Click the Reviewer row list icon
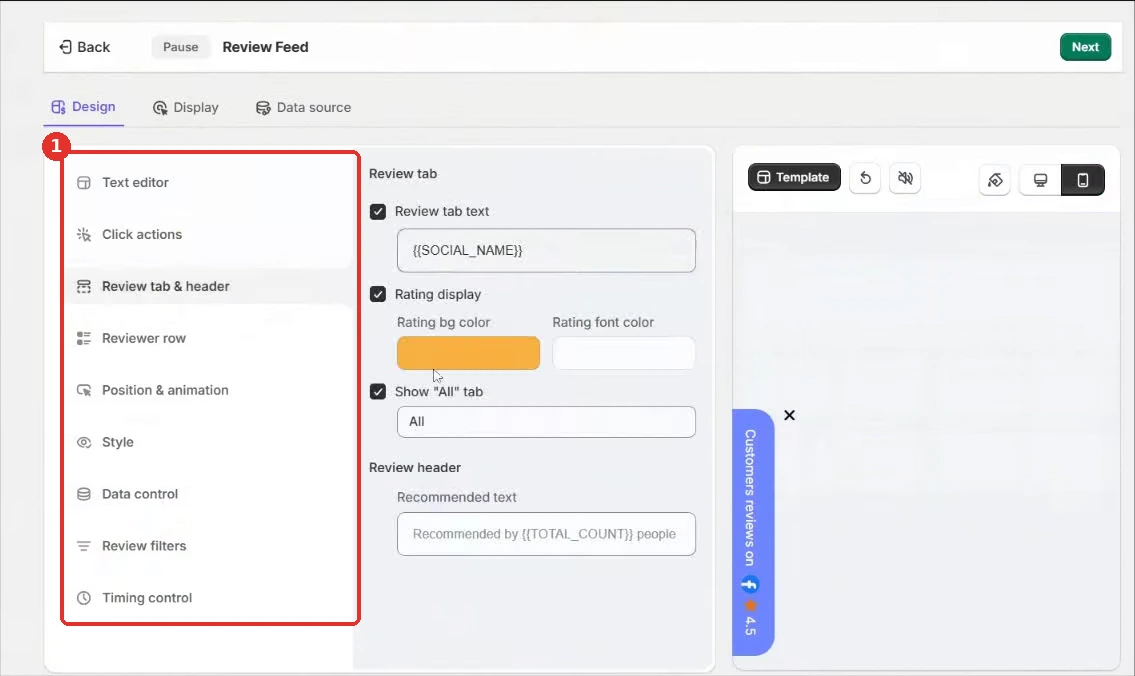The image size is (1135, 676). click(84, 338)
